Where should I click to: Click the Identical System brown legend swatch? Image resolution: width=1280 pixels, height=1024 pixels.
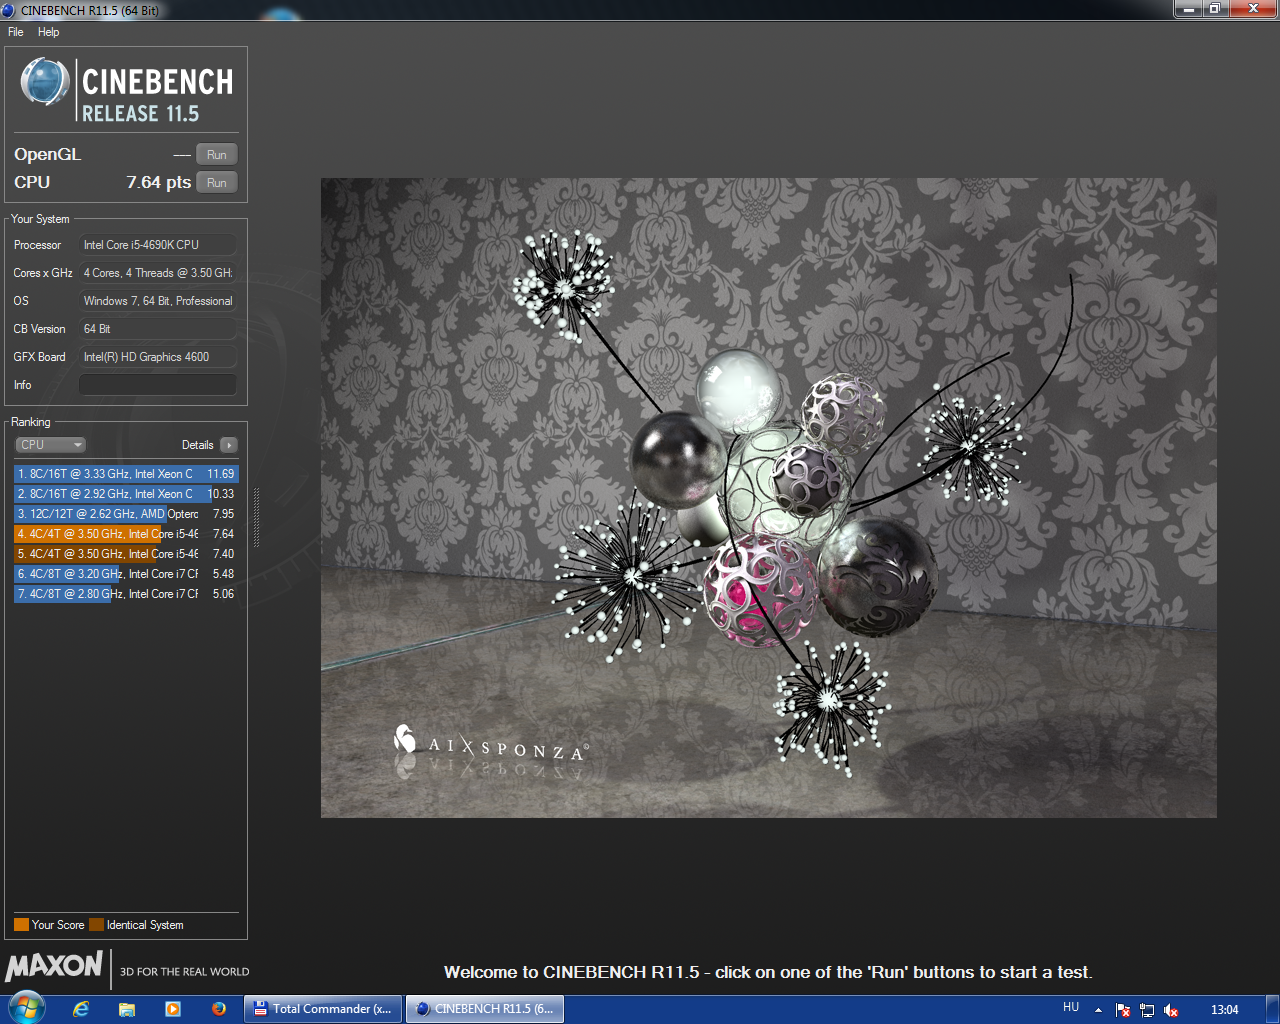click(96, 925)
